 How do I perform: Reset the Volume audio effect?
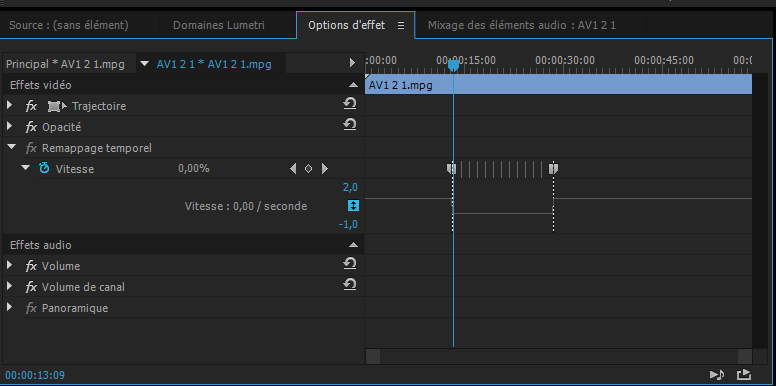point(350,263)
